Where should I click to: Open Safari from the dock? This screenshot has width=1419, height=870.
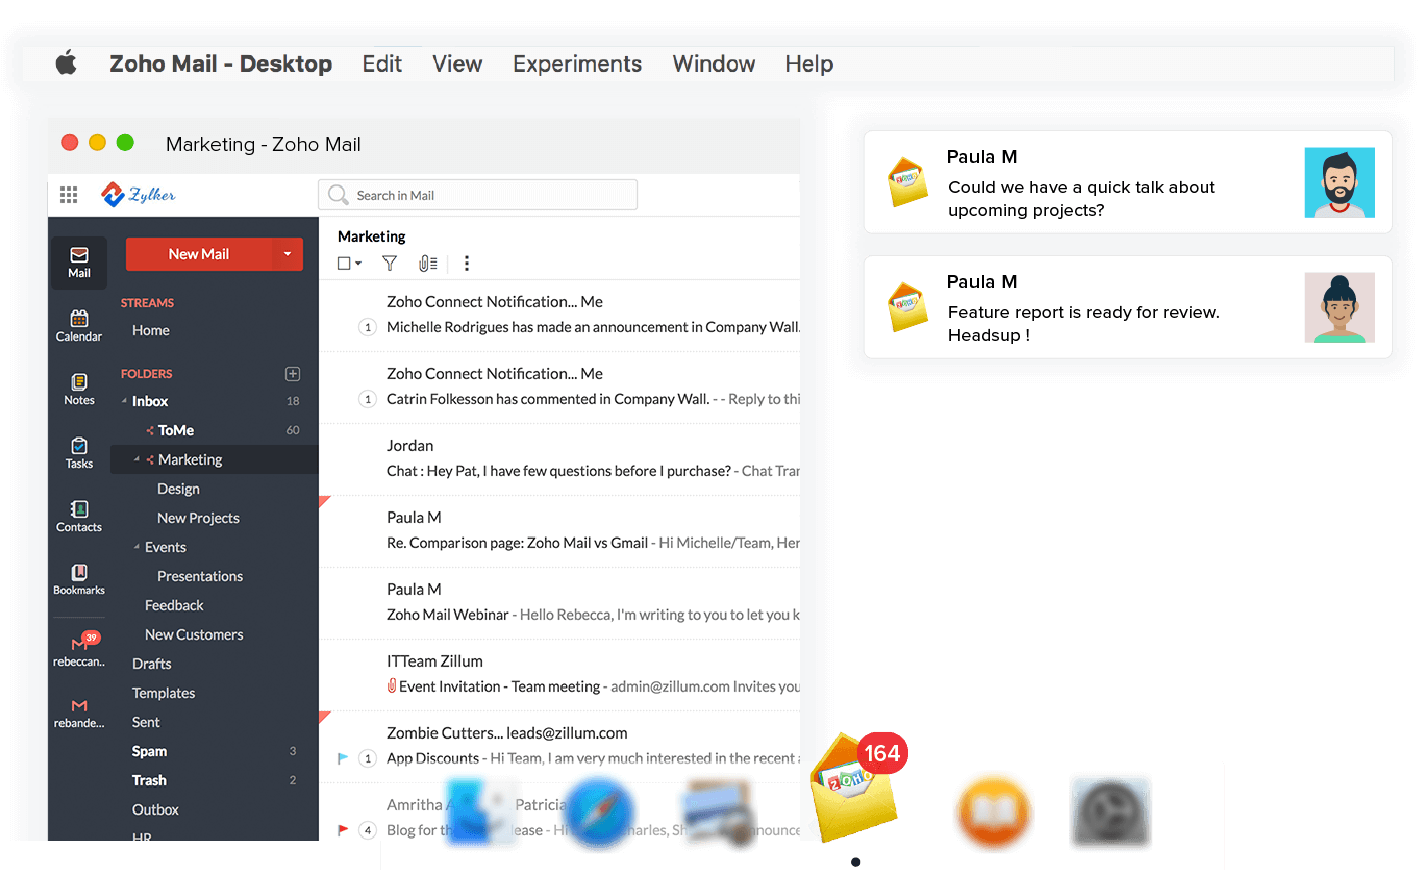coord(599,814)
